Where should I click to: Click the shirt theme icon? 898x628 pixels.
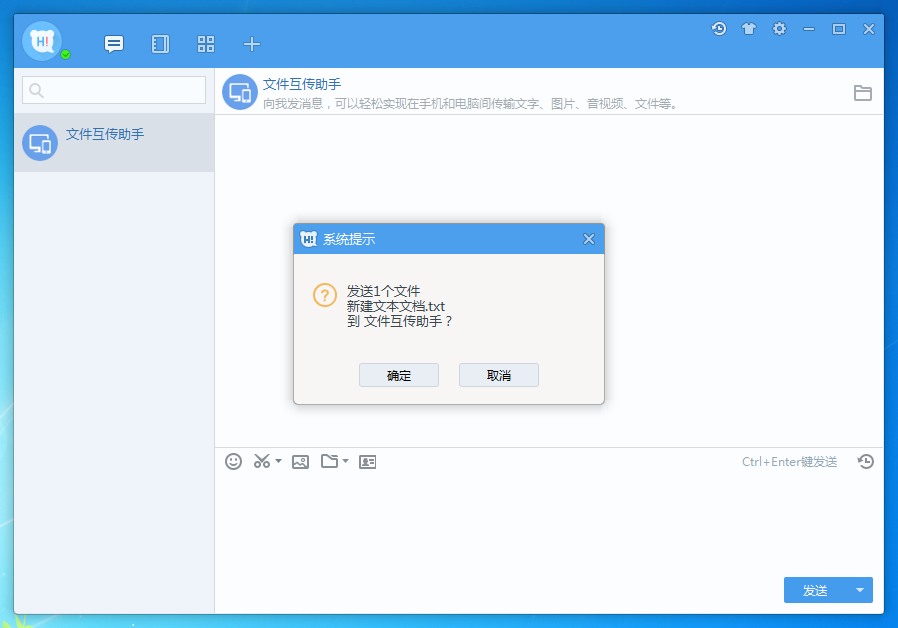point(749,29)
